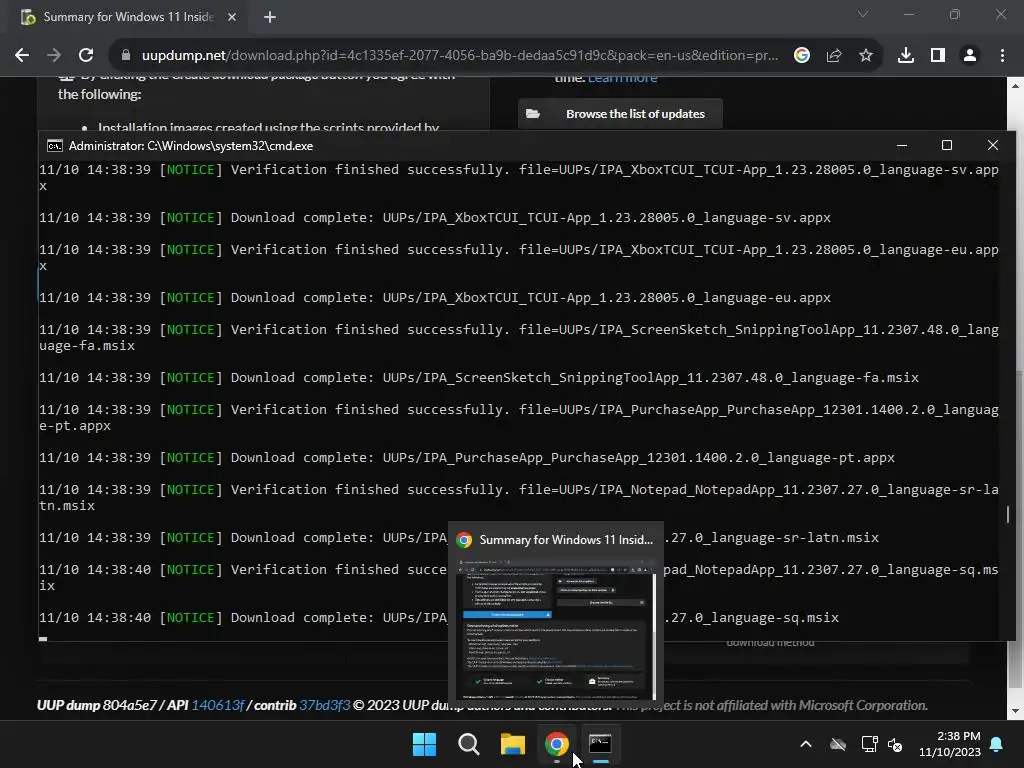Click Download complete language-sv.appx log line

coord(435,217)
